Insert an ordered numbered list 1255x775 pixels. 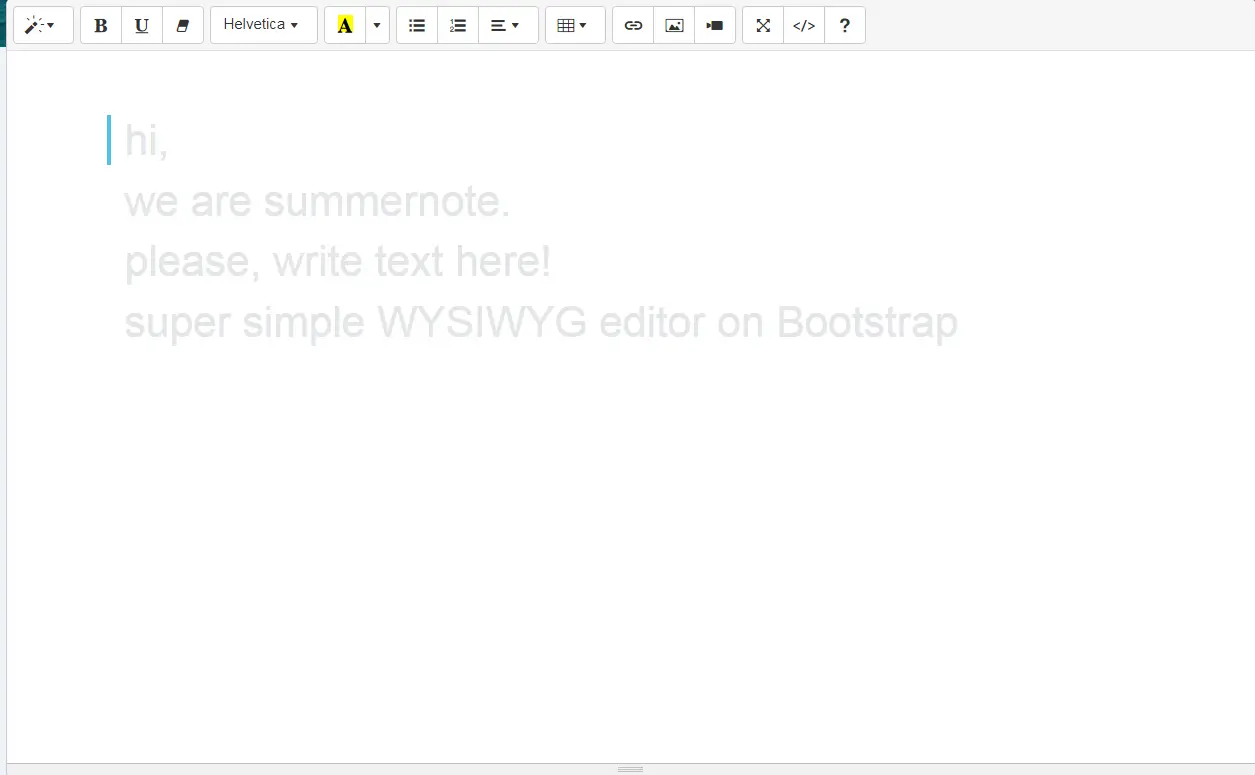click(458, 26)
